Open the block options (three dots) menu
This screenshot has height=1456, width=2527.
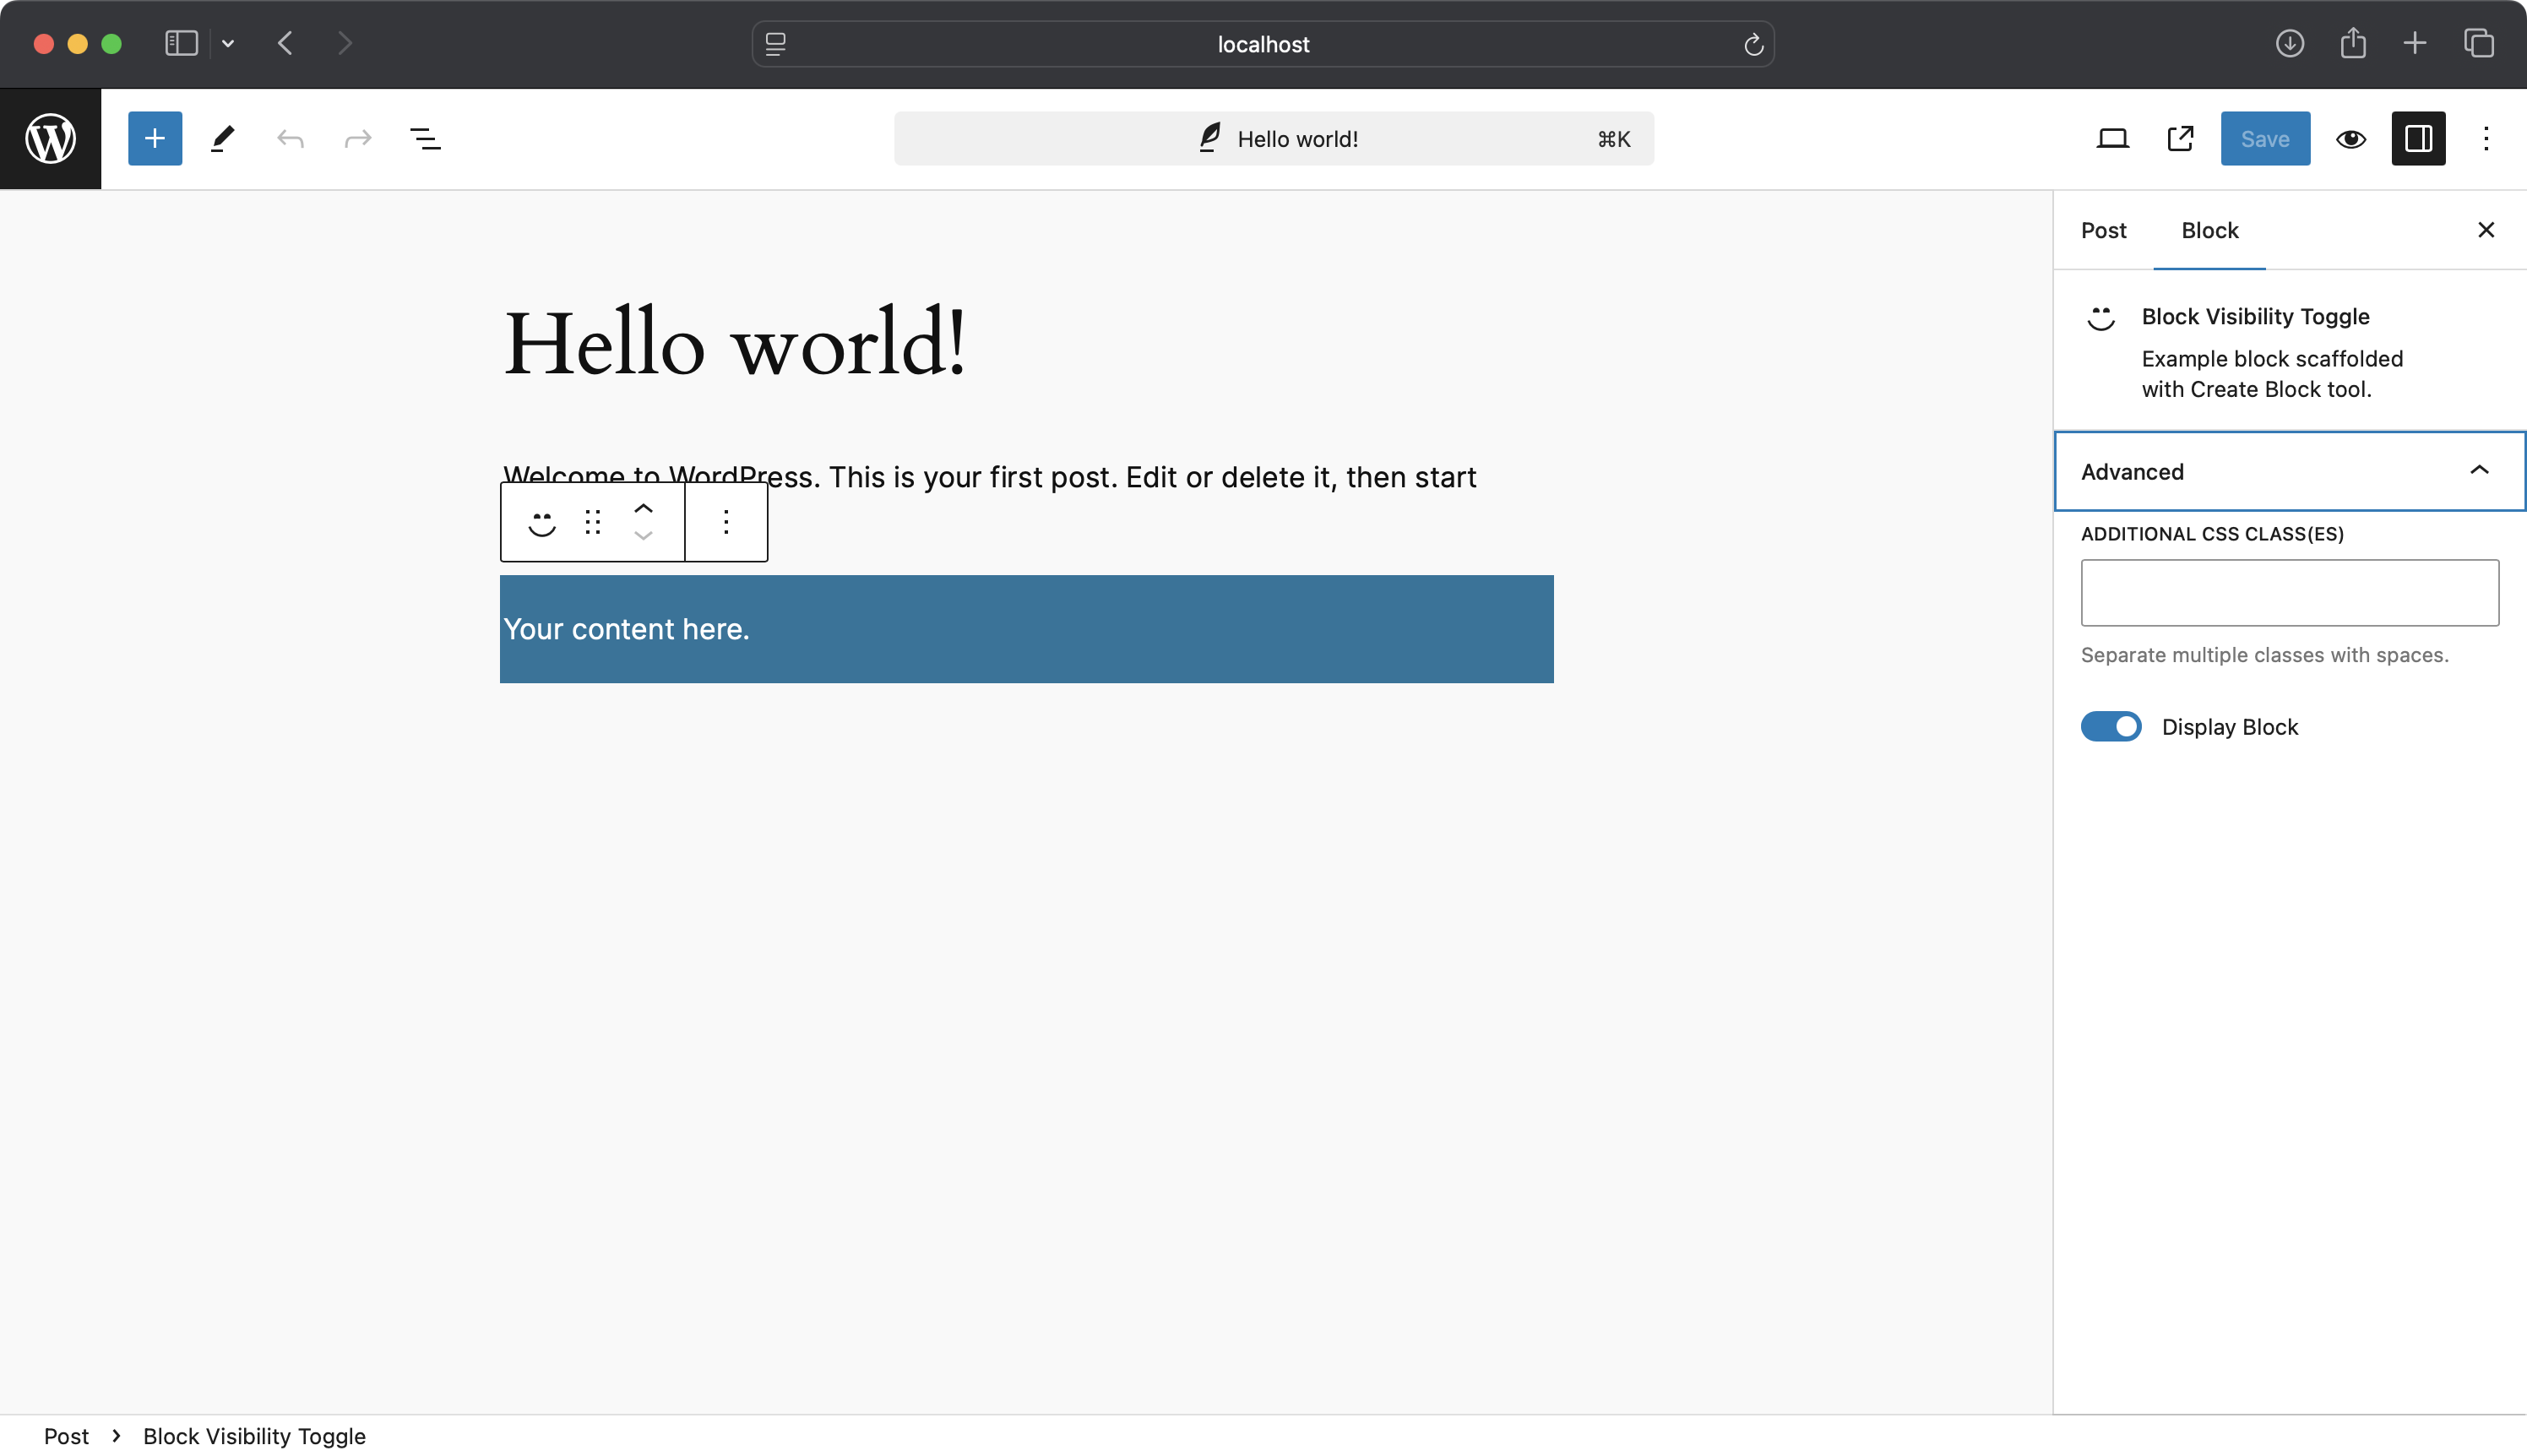725,523
